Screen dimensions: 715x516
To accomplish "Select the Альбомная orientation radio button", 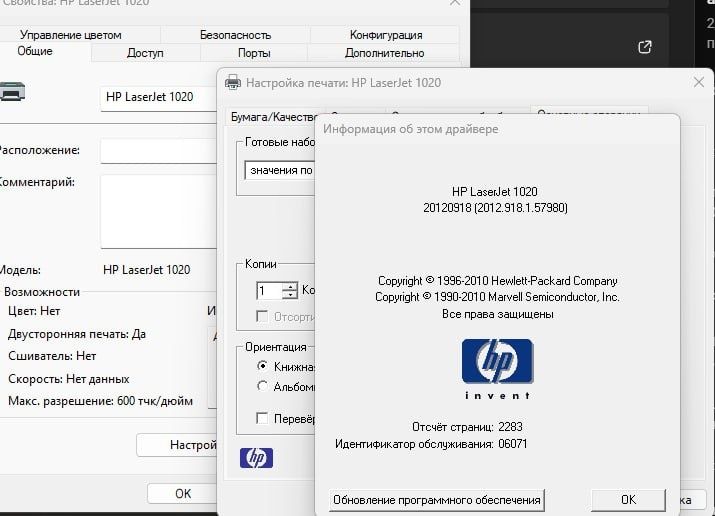I will (262, 386).
